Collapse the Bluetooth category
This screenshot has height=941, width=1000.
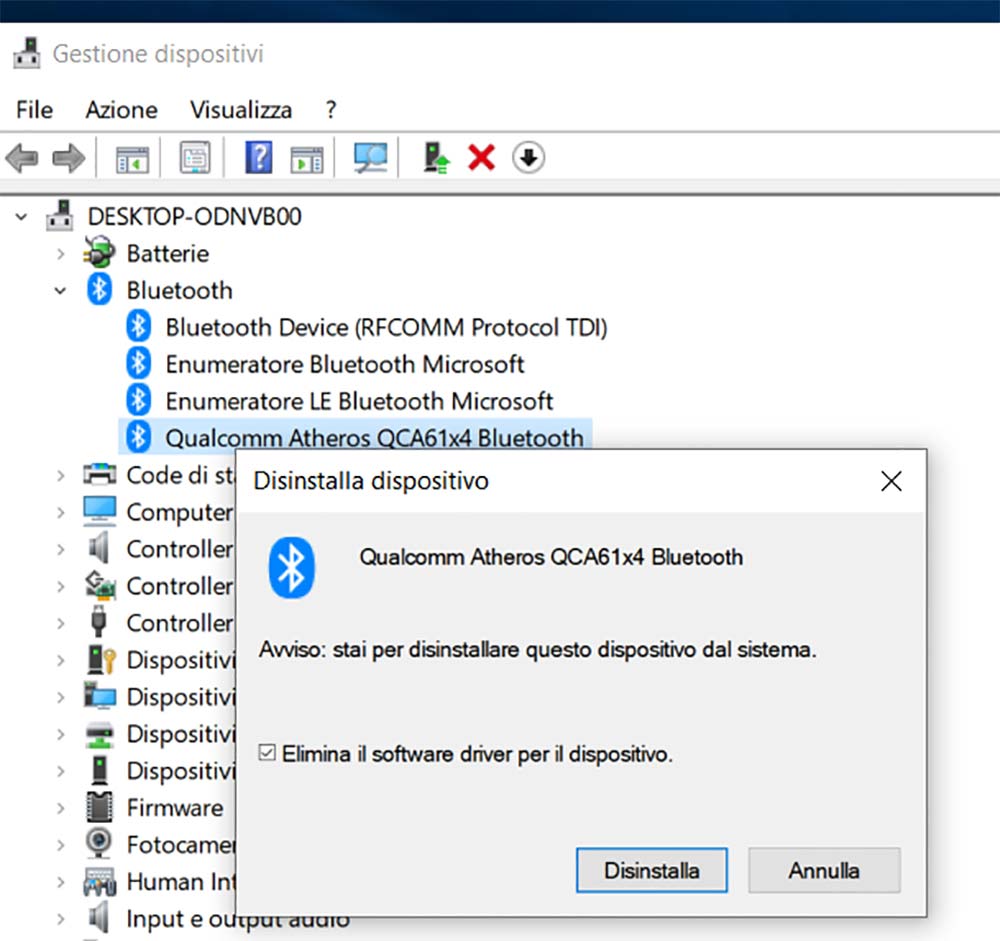(x=61, y=291)
